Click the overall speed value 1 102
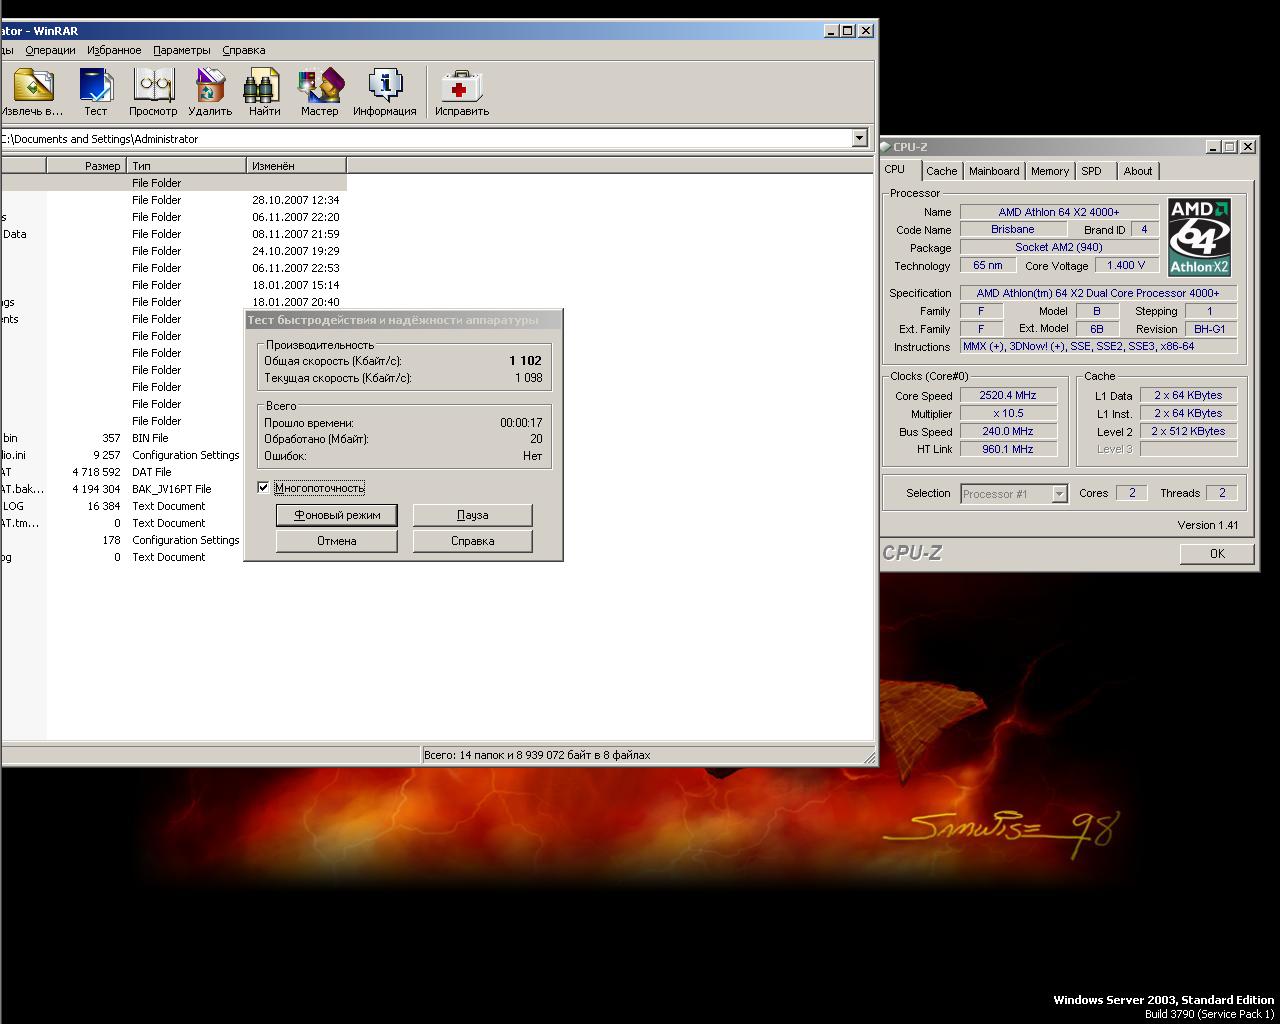Screen dimensions: 1280x1024 point(525,361)
